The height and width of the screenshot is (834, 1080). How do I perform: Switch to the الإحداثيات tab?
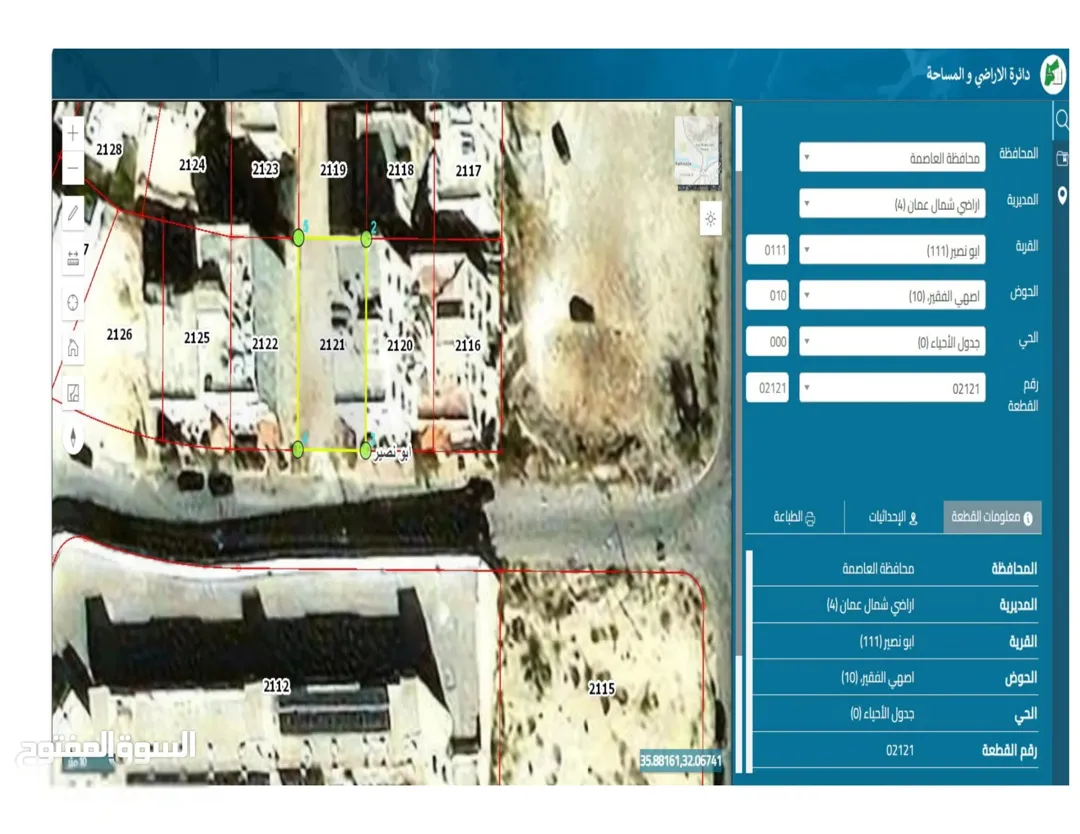893,517
